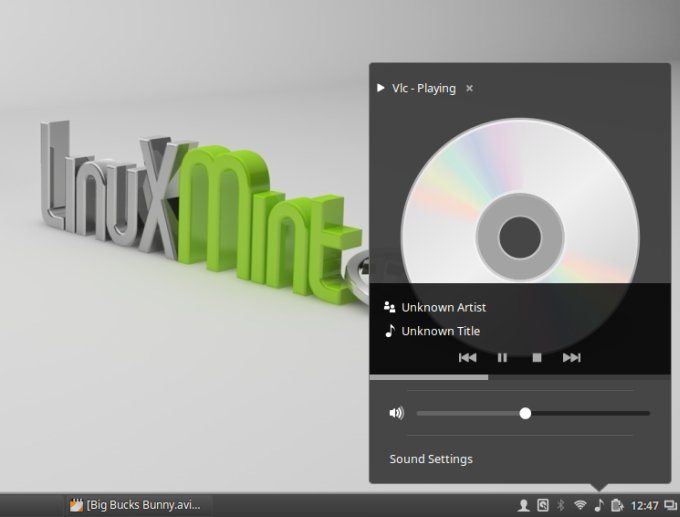The width and height of the screenshot is (680, 517).
Task: Click the CD album art cover
Action: pyautogui.click(x=520, y=236)
